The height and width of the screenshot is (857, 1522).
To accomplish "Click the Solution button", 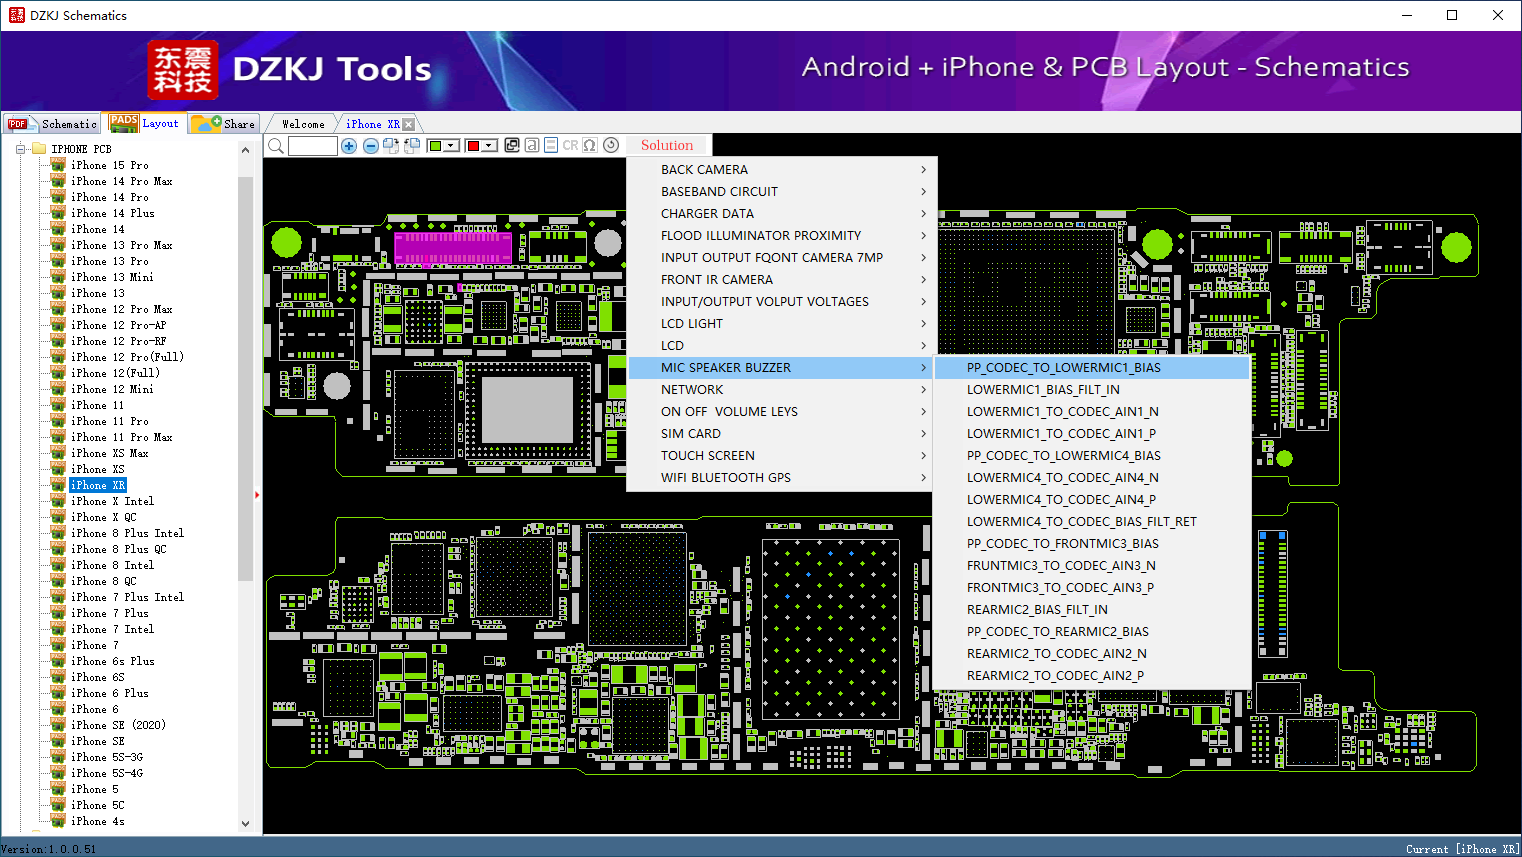I will pyautogui.click(x=667, y=146).
